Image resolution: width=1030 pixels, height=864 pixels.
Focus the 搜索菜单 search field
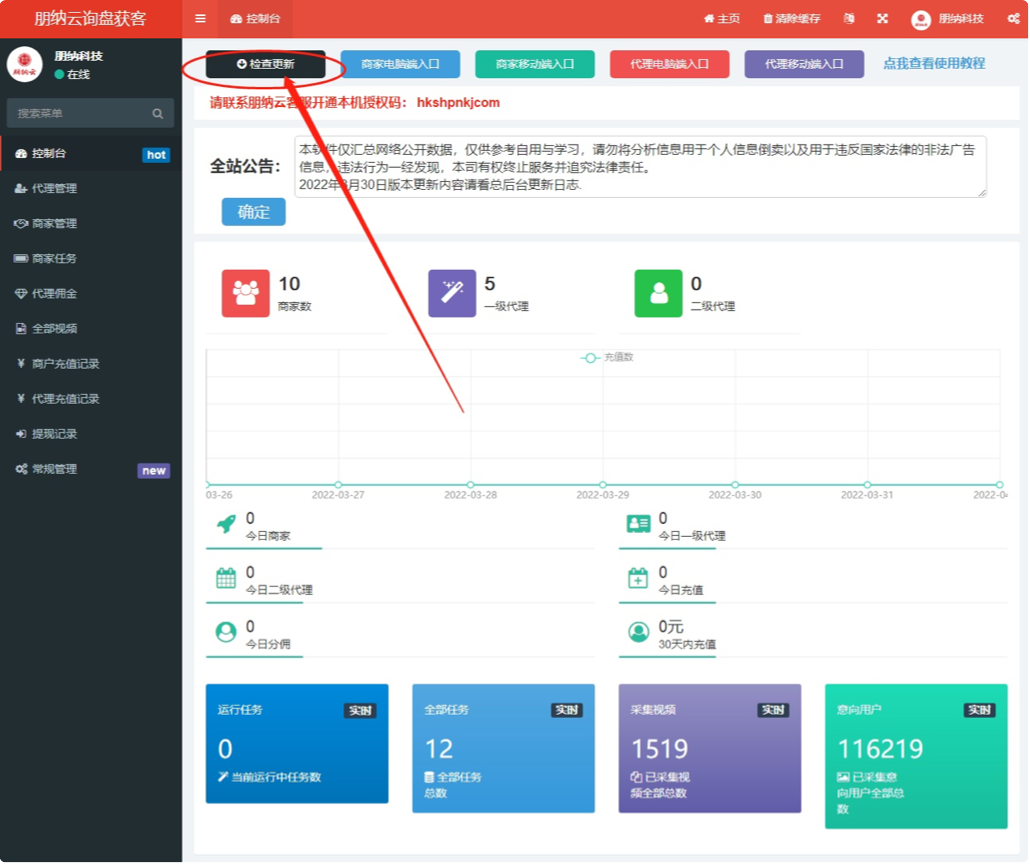coord(90,113)
